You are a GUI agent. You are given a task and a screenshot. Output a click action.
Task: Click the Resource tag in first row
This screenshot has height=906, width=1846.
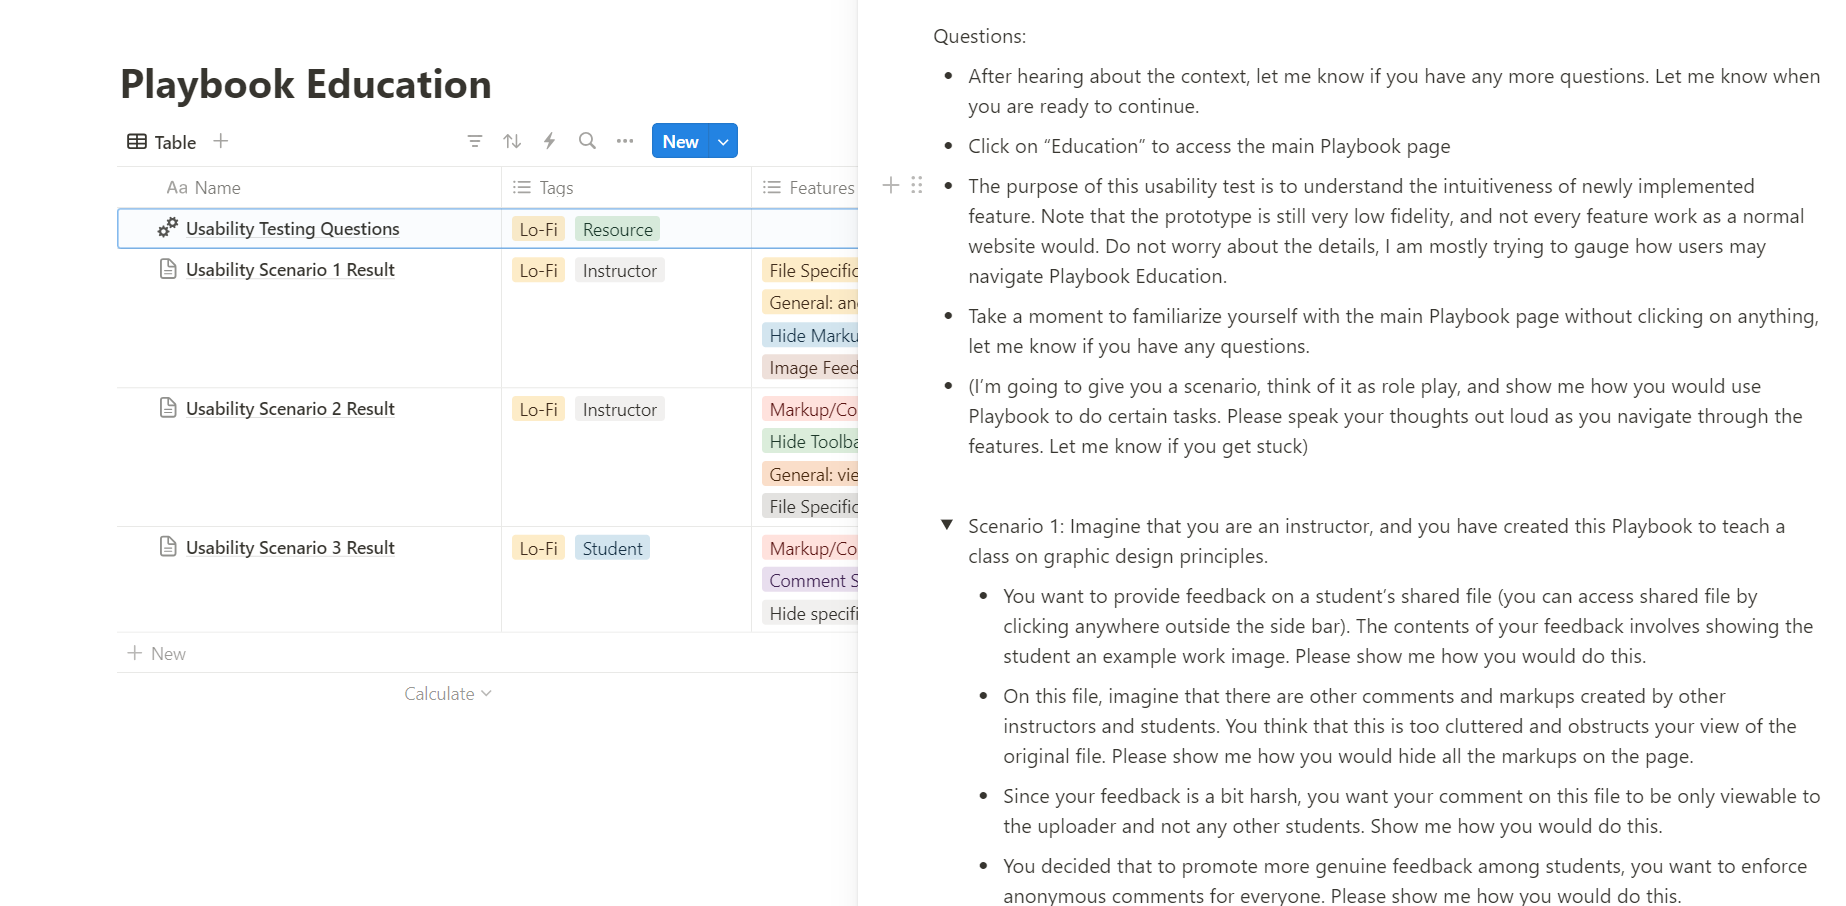[x=617, y=229]
